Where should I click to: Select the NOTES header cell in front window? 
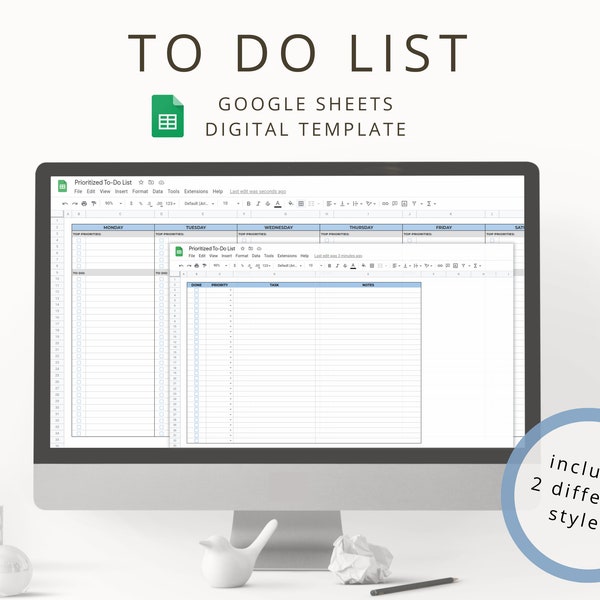pos(368,285)
